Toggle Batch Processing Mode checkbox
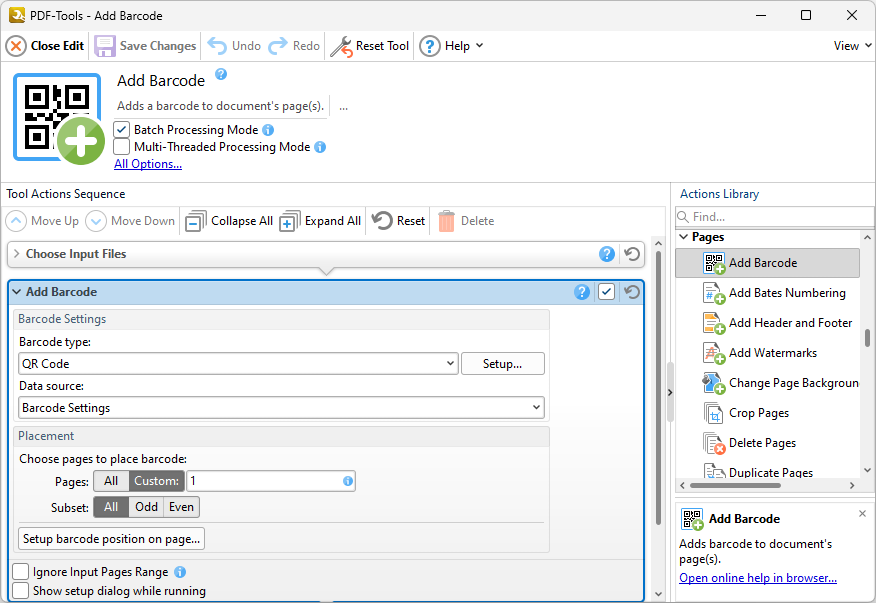Image resolution: width=876 pixels, height=603 pixels. click(121, 130)
